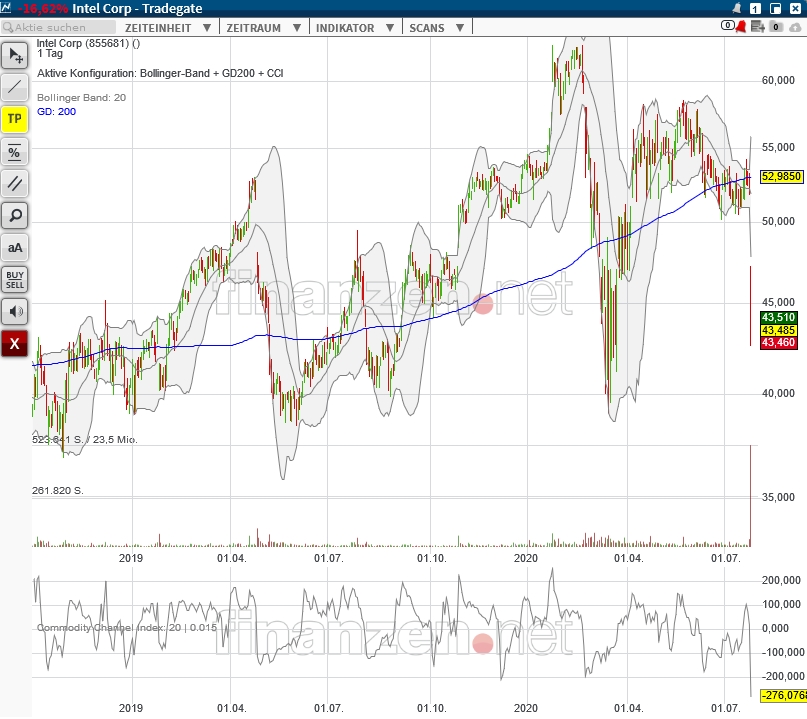The width and height of the screenshot is (807, 719).
Task: Open the ZEITEINHEIT dropdown
Action: pyautogui.click(x=168, y=28)
